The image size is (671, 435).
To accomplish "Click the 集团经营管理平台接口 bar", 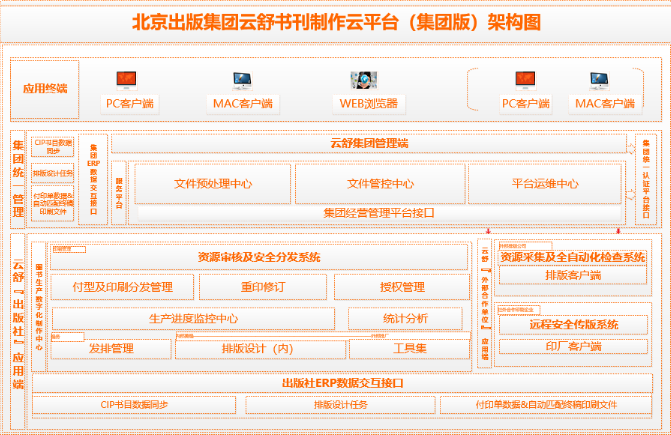I will tap(380, 212).
